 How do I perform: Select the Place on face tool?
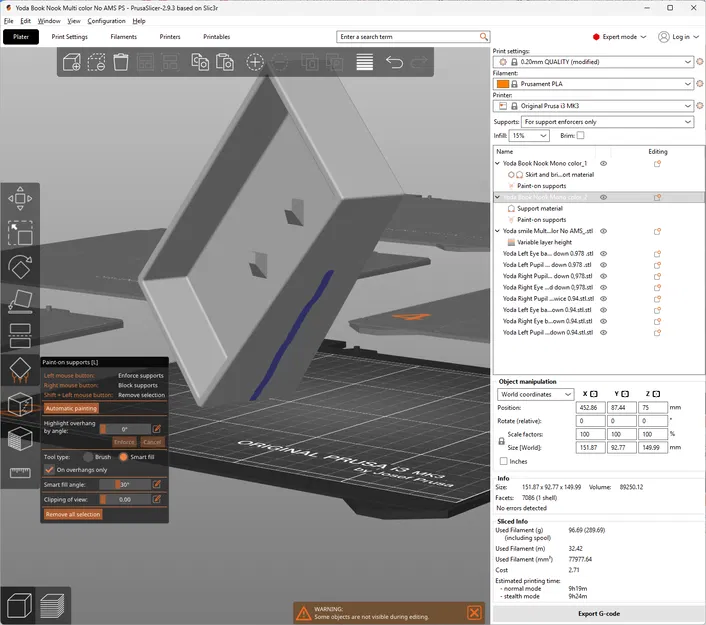point(20,301)
